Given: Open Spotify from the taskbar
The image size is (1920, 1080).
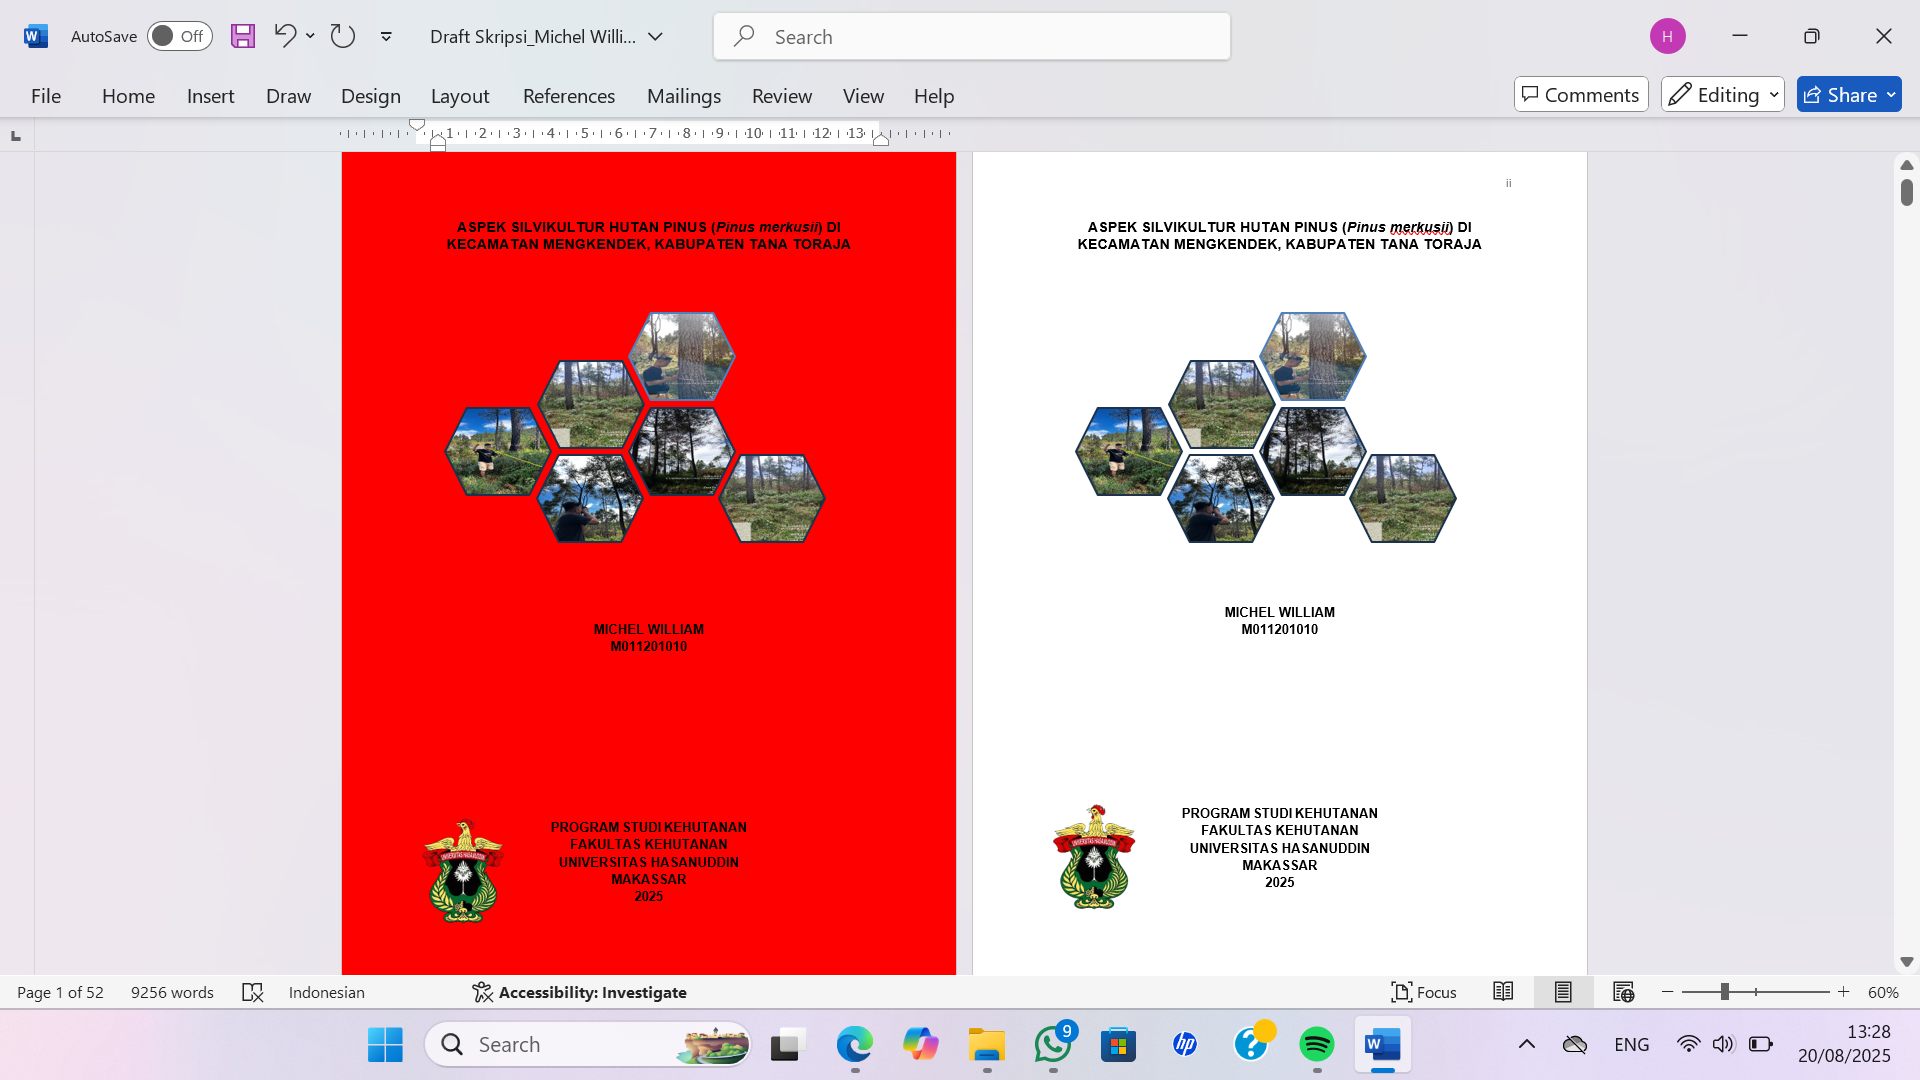Looking at the screenshot, I should tap(1317, 1045).
